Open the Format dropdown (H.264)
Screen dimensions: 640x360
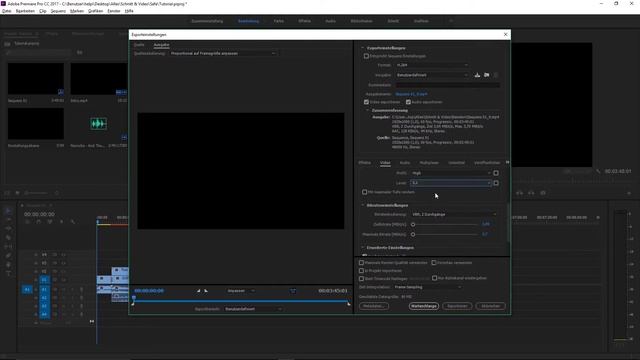coord(432,65)
